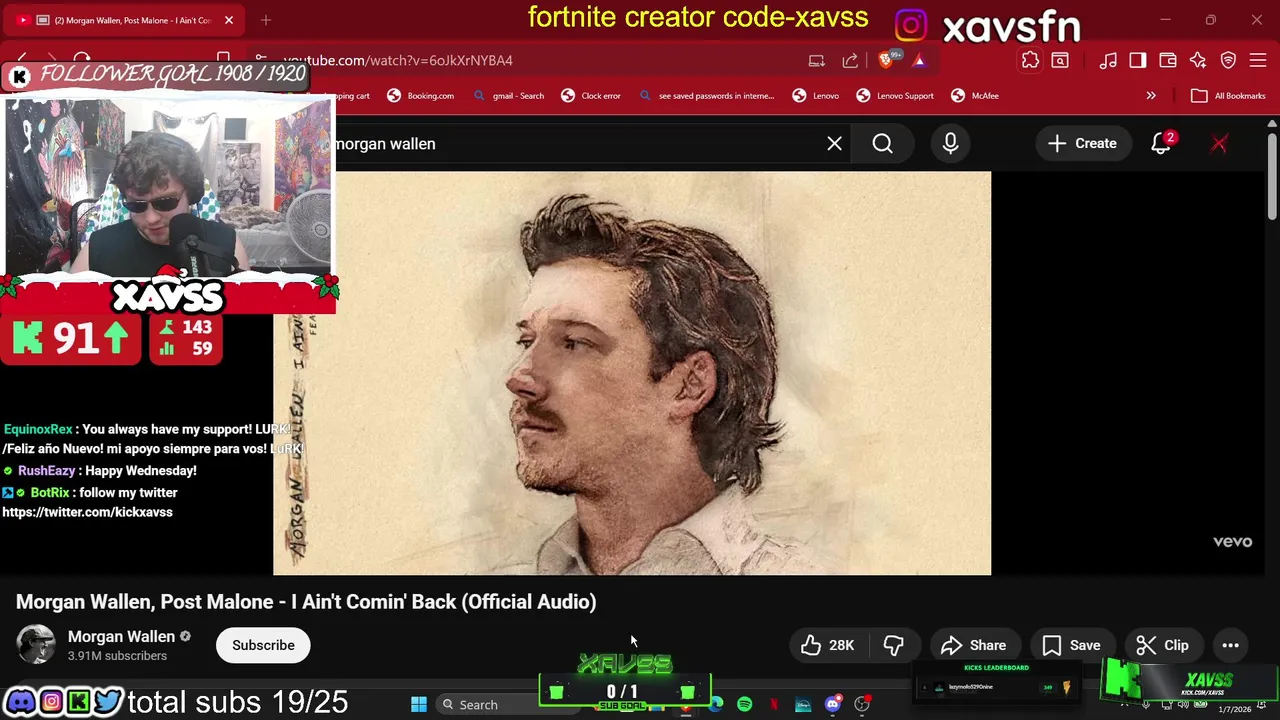The height and width of the screenshot is (720, 1280).
Task: Open the share page icon in address bar
Action: (850, 60)
